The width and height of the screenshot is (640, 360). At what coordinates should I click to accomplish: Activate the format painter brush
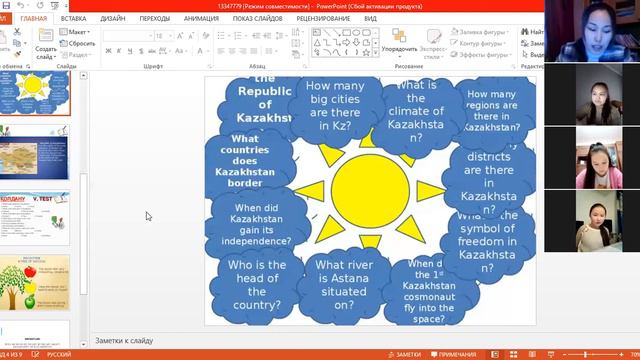point(17,54)
